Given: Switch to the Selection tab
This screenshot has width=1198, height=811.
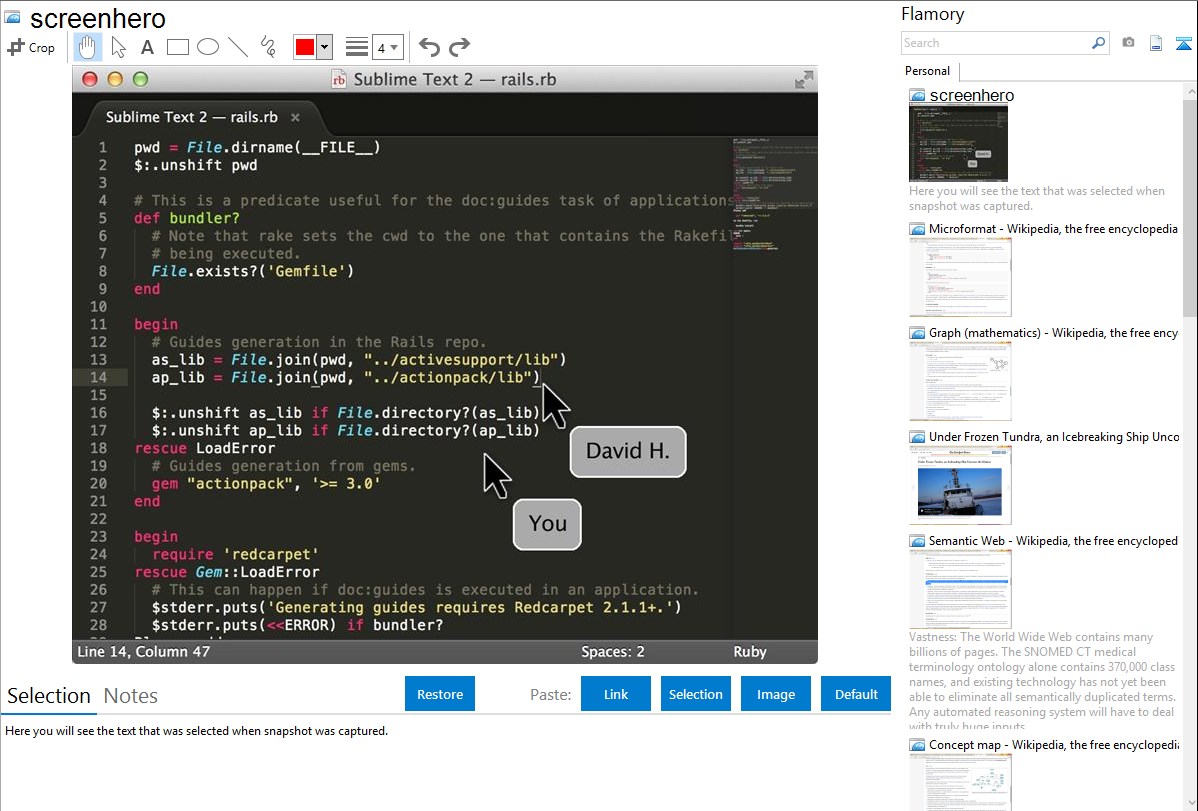Looking at the screenshot, I should tap(49, 696).
